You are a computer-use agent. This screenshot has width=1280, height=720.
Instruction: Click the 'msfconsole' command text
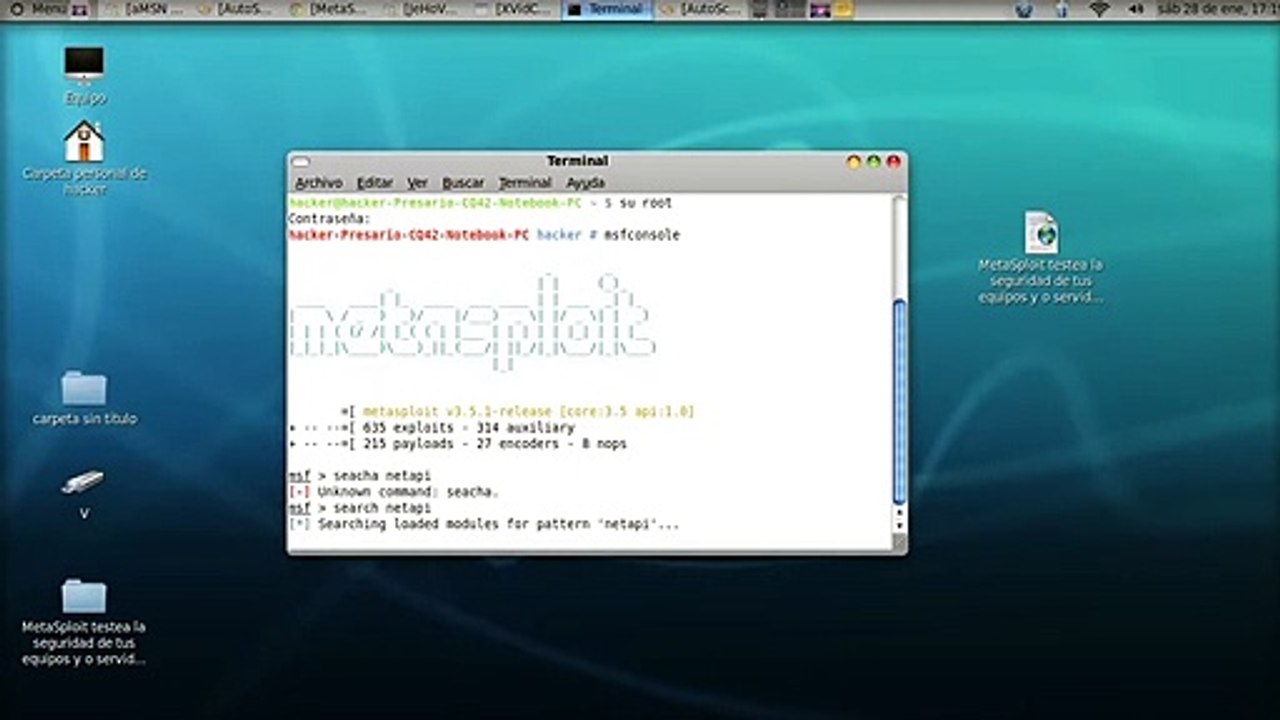tap(641, 235)
